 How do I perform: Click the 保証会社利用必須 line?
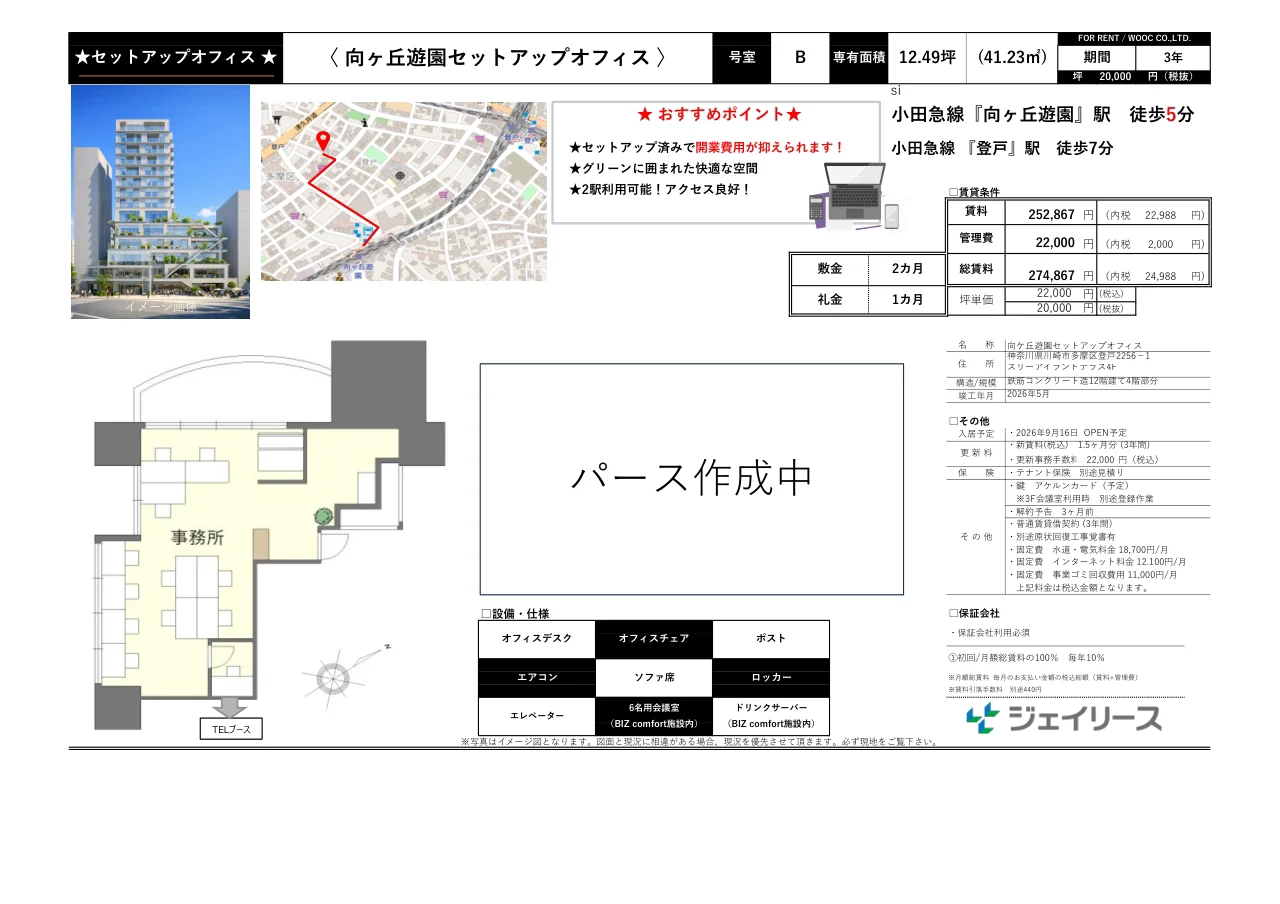[989, 633]
